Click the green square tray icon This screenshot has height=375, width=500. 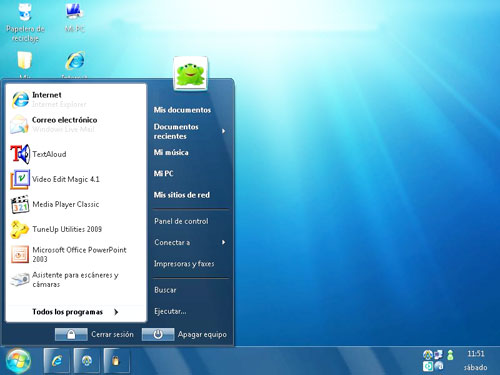coord(428,366)
